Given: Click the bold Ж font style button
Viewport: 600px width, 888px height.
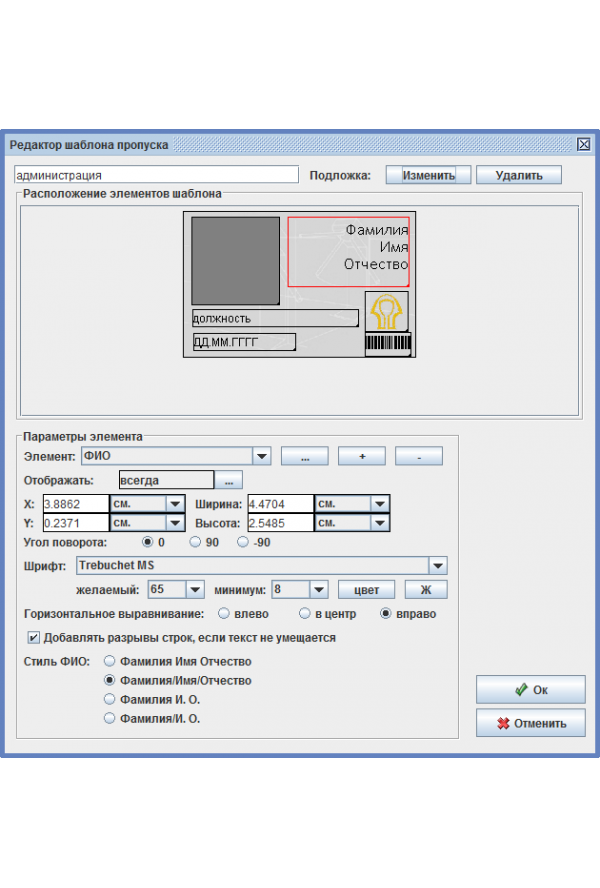Looking at the screenshot, I should pos(425,590).
